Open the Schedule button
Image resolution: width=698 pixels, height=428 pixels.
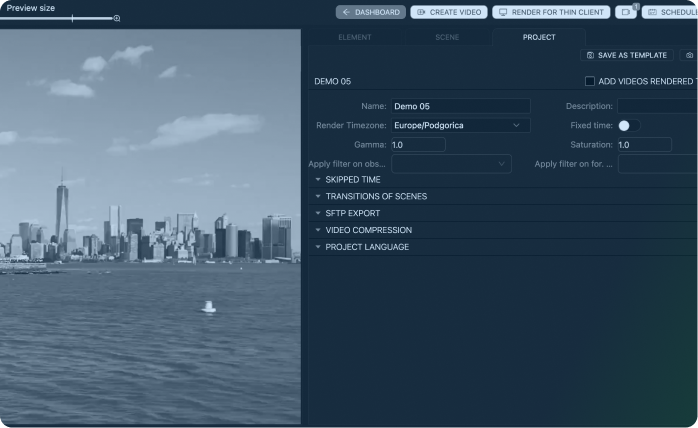pos(670,12)
